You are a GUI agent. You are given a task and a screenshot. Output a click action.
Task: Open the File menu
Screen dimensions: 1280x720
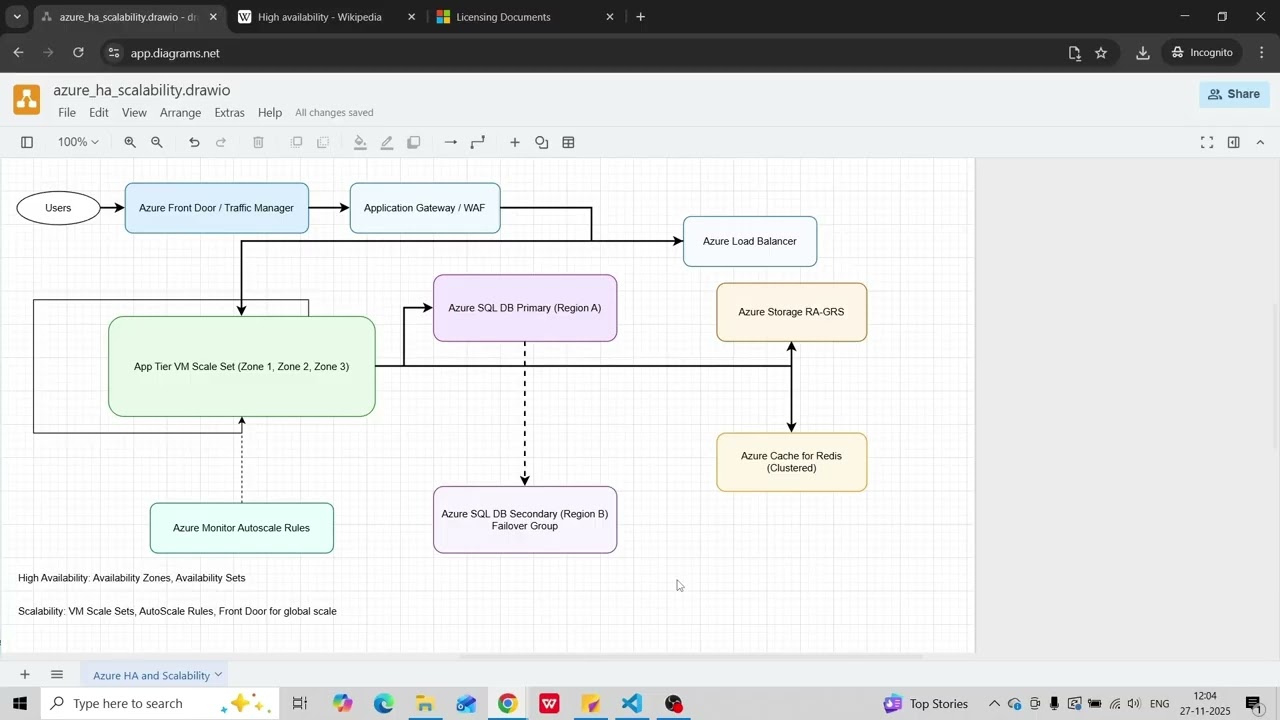(x=67, y=113)
